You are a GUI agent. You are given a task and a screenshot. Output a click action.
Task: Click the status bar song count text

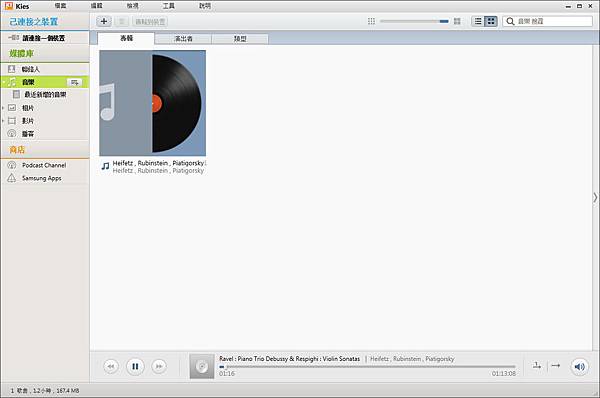pyautogui.click(x=45, y=391)
